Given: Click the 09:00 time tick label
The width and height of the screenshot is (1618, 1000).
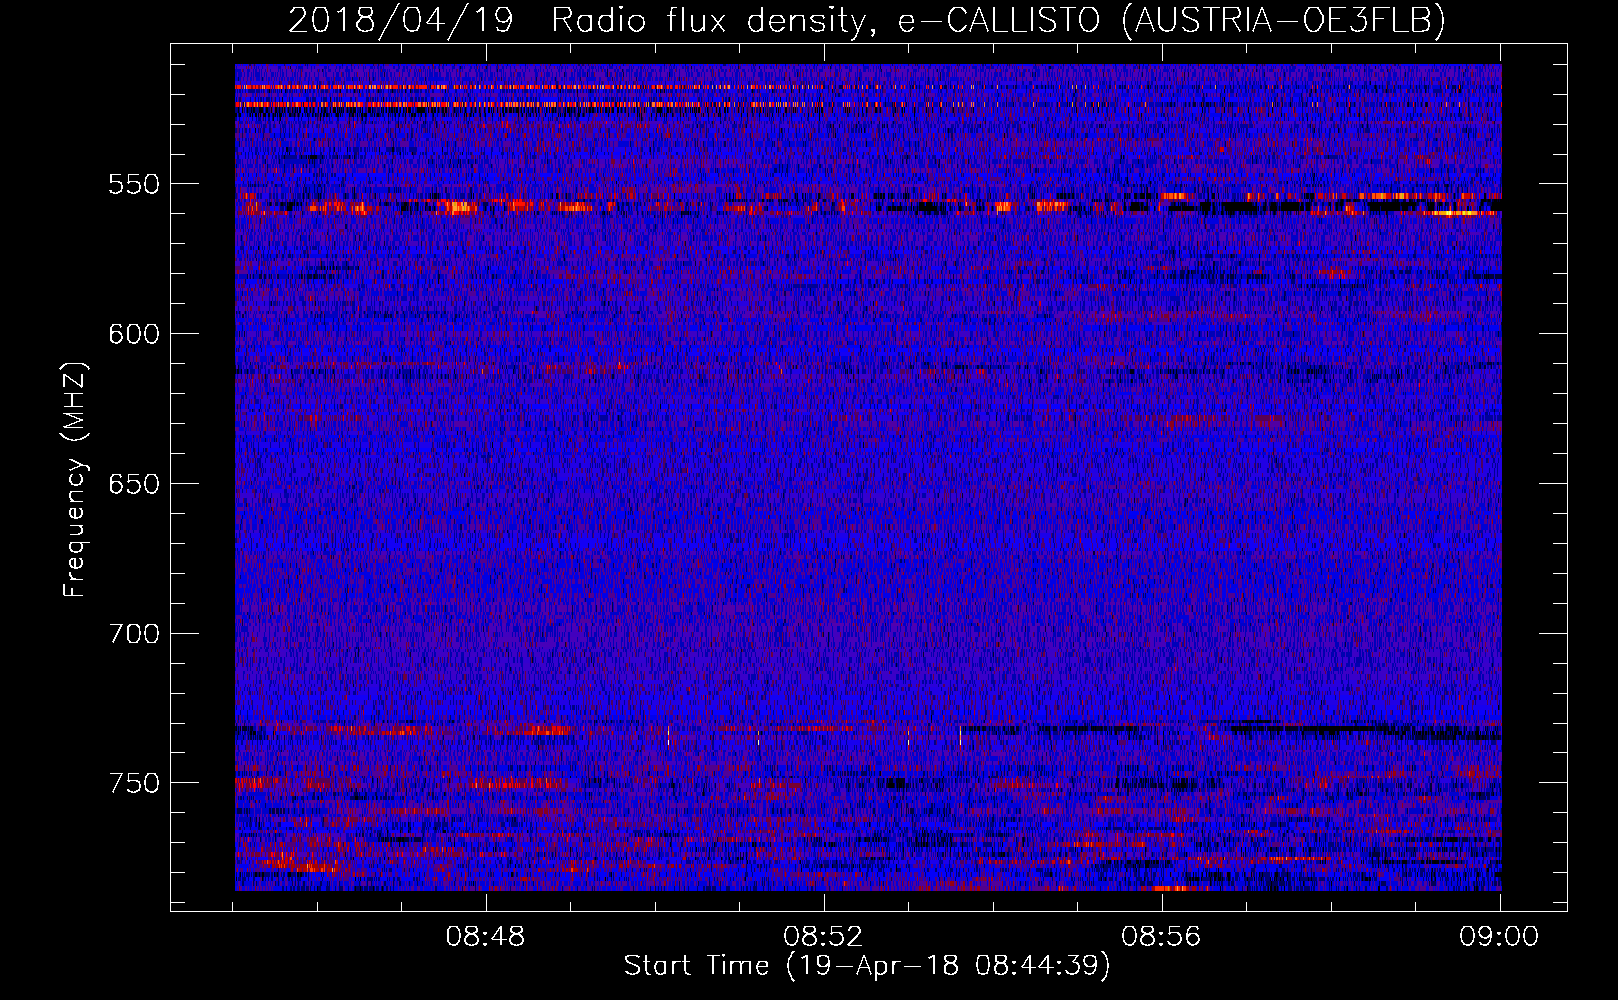Looking at the screenshot, I should tap(1499, 937).
